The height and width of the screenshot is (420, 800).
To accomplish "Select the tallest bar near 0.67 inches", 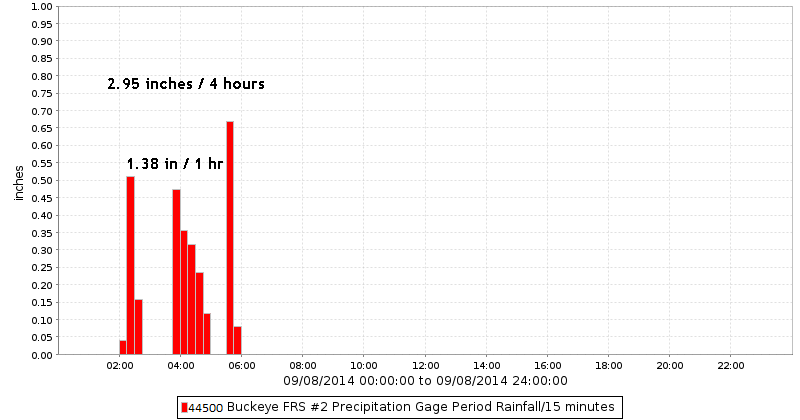I will tap(230, 238).
